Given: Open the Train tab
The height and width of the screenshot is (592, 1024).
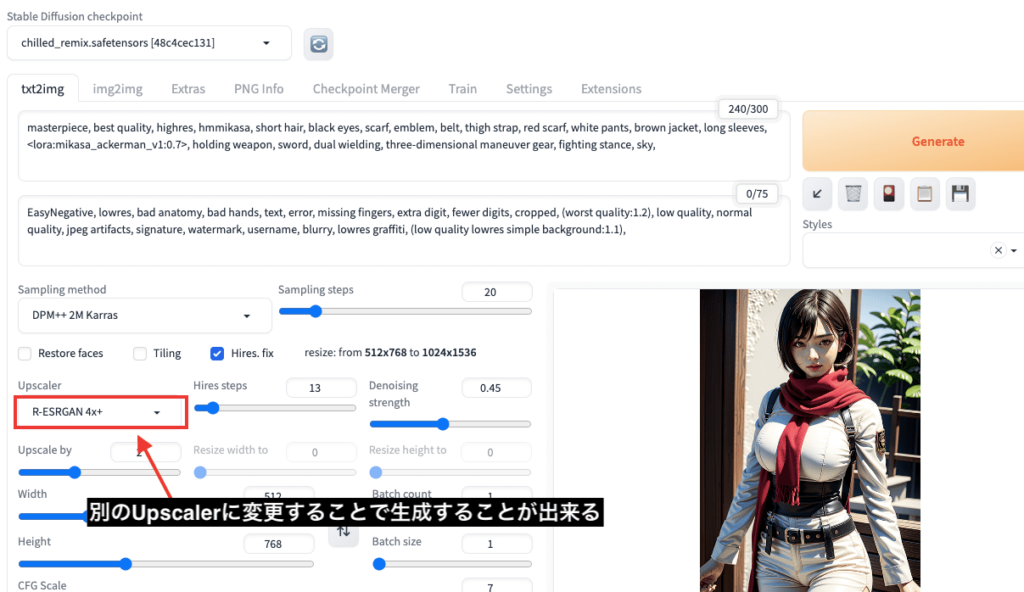Looking at the screenshot, I should coord(462,89).
